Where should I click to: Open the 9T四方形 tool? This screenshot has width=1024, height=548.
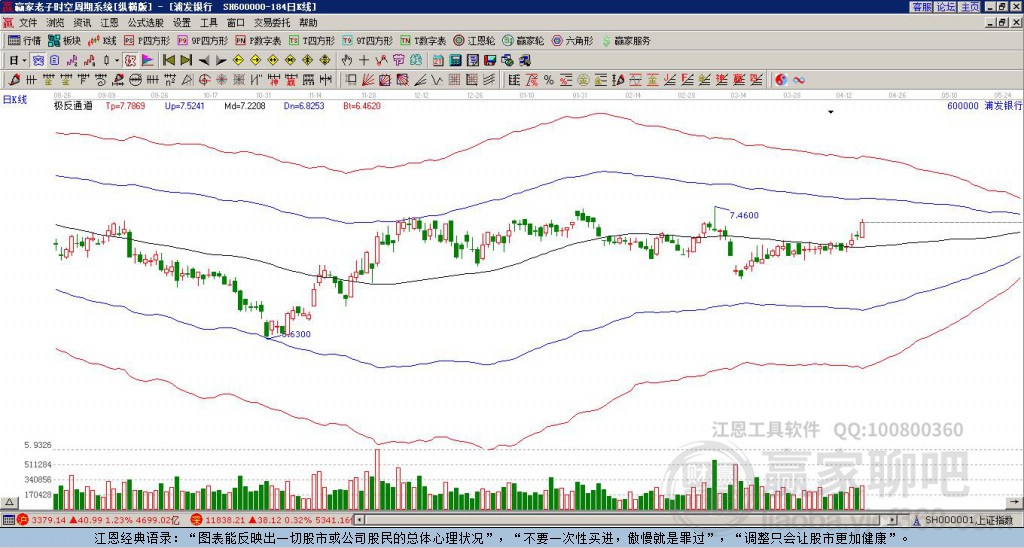(x=367, y=40)
